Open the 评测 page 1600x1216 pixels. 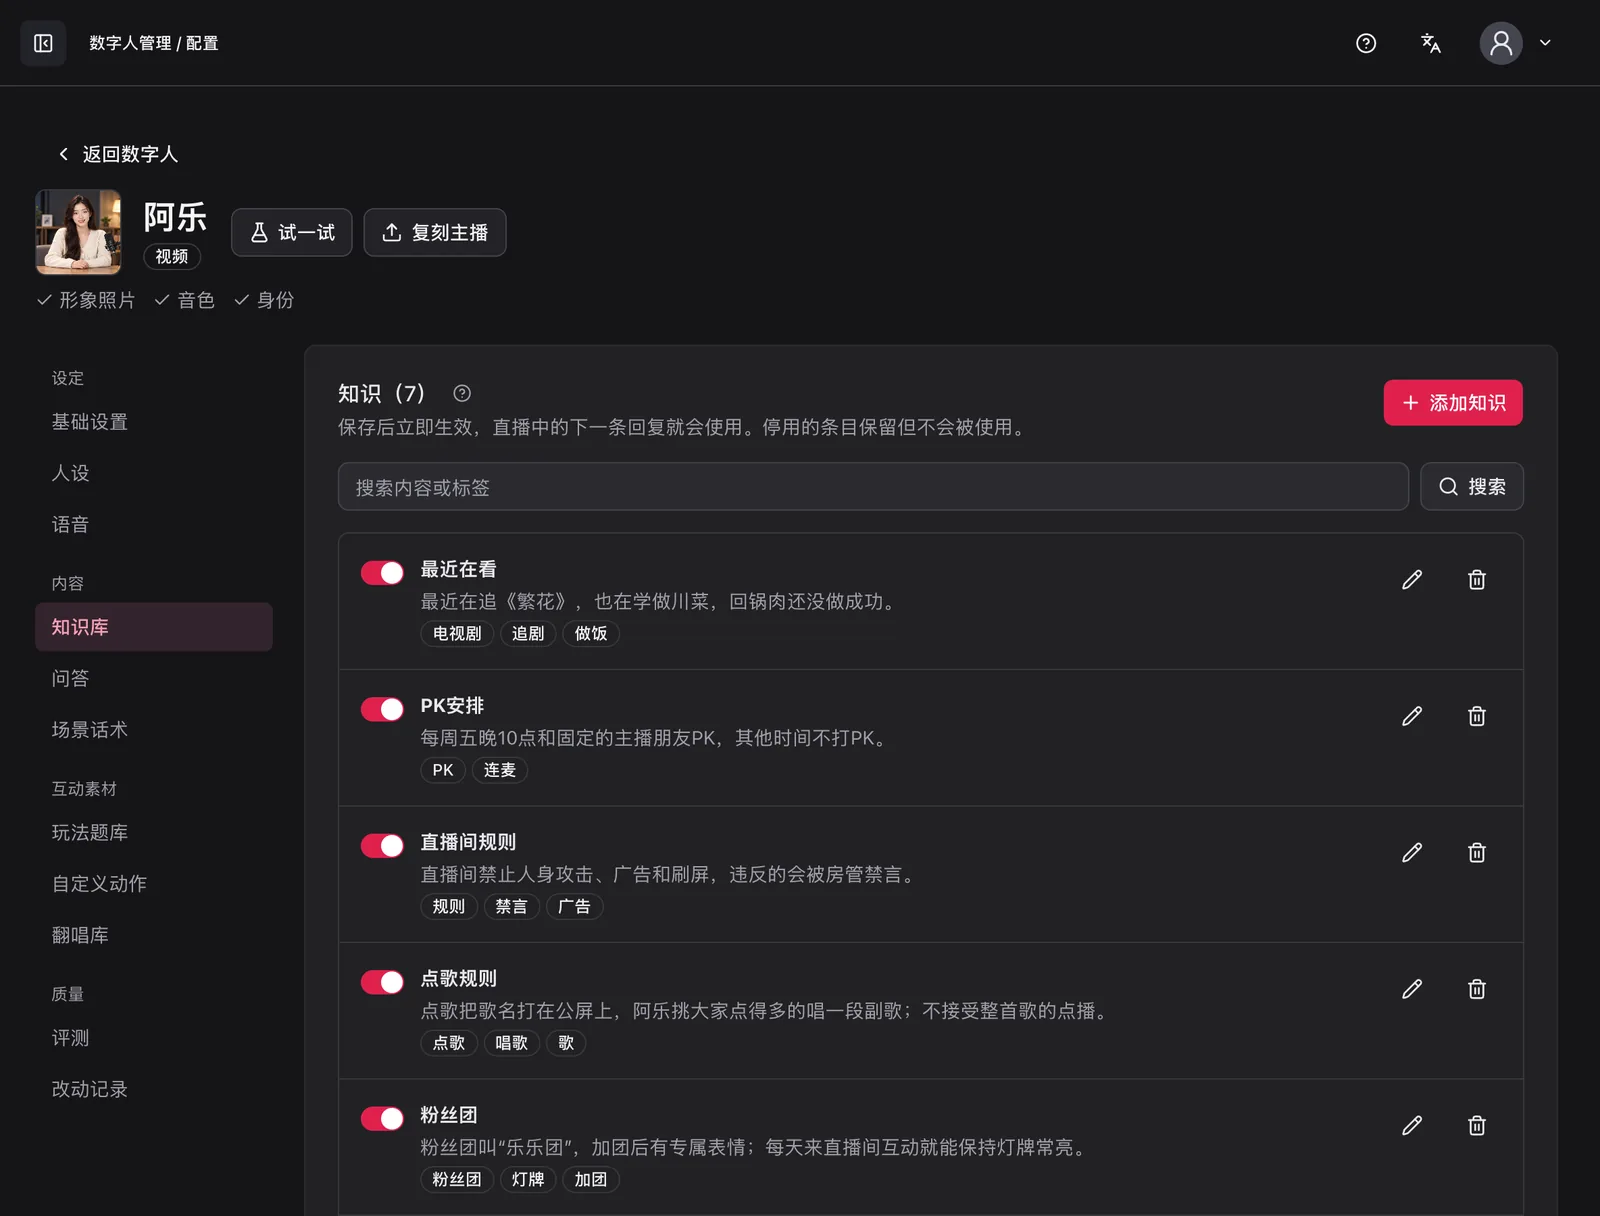(x=154, y=1038)
